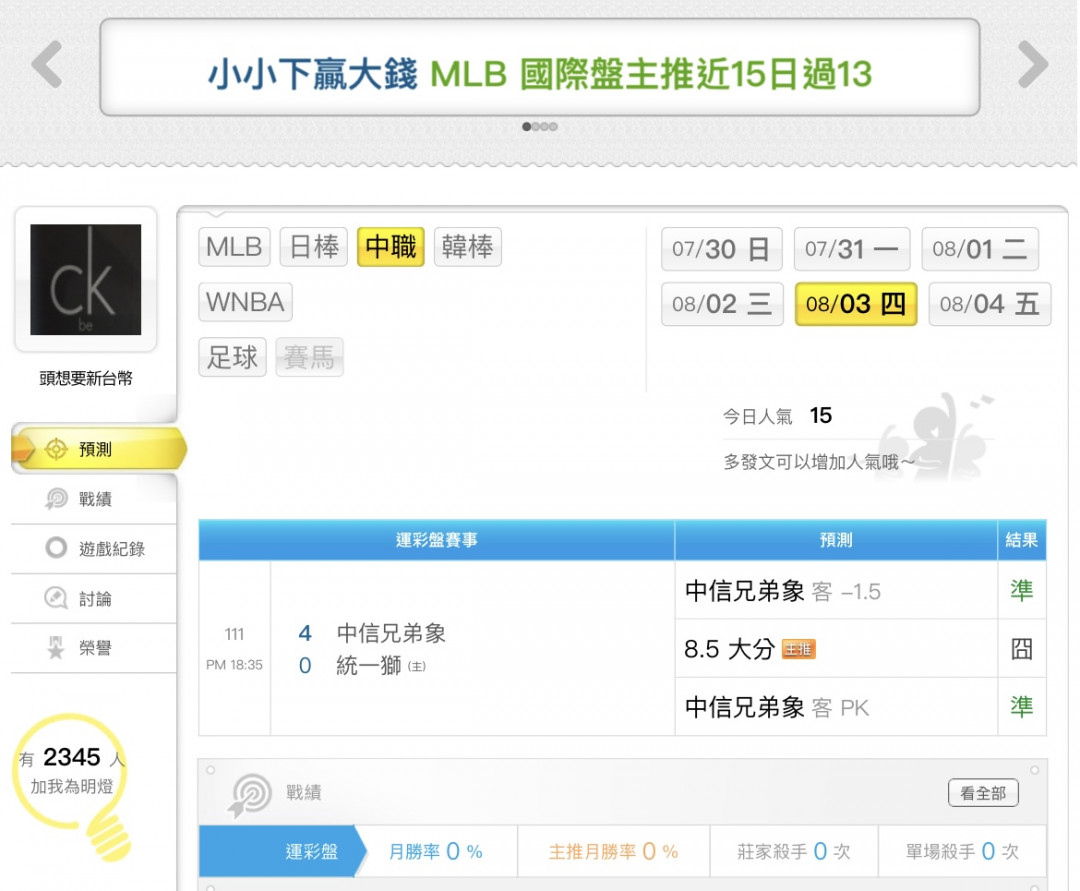Click the team name 中信兄弟象 in match column

point(391,633)
